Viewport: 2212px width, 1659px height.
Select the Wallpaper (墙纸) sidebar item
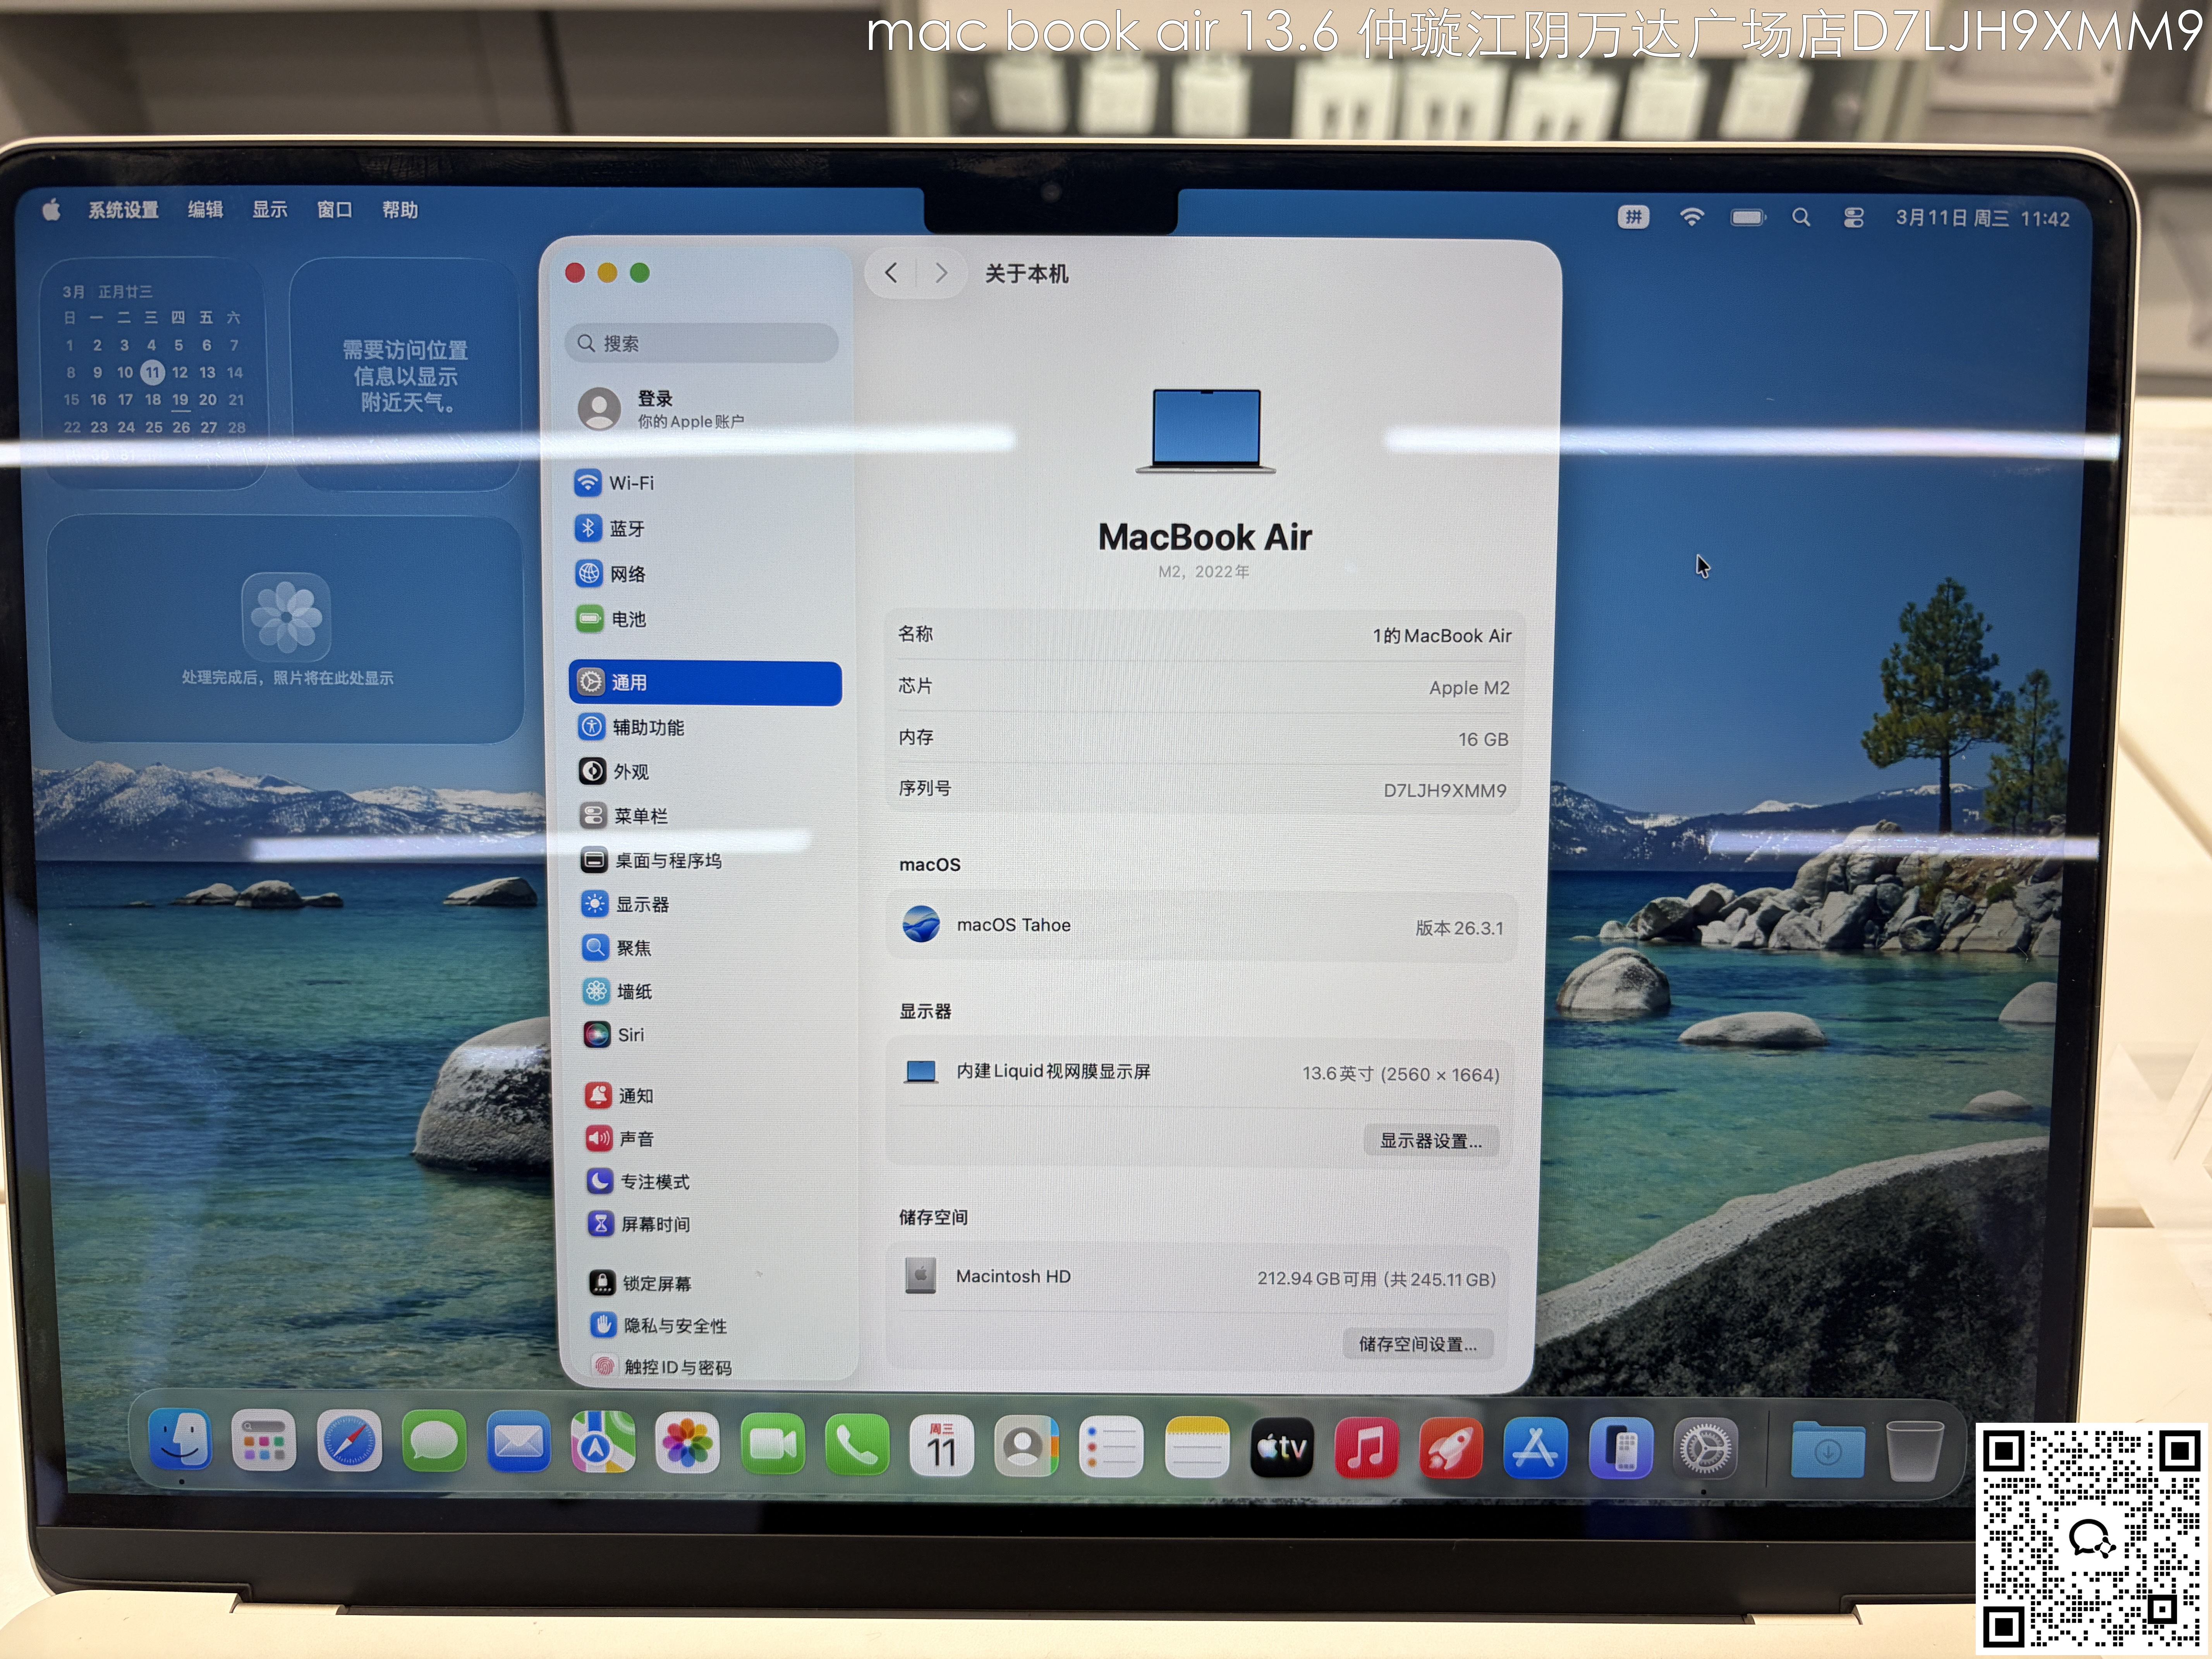coord(633,991)
